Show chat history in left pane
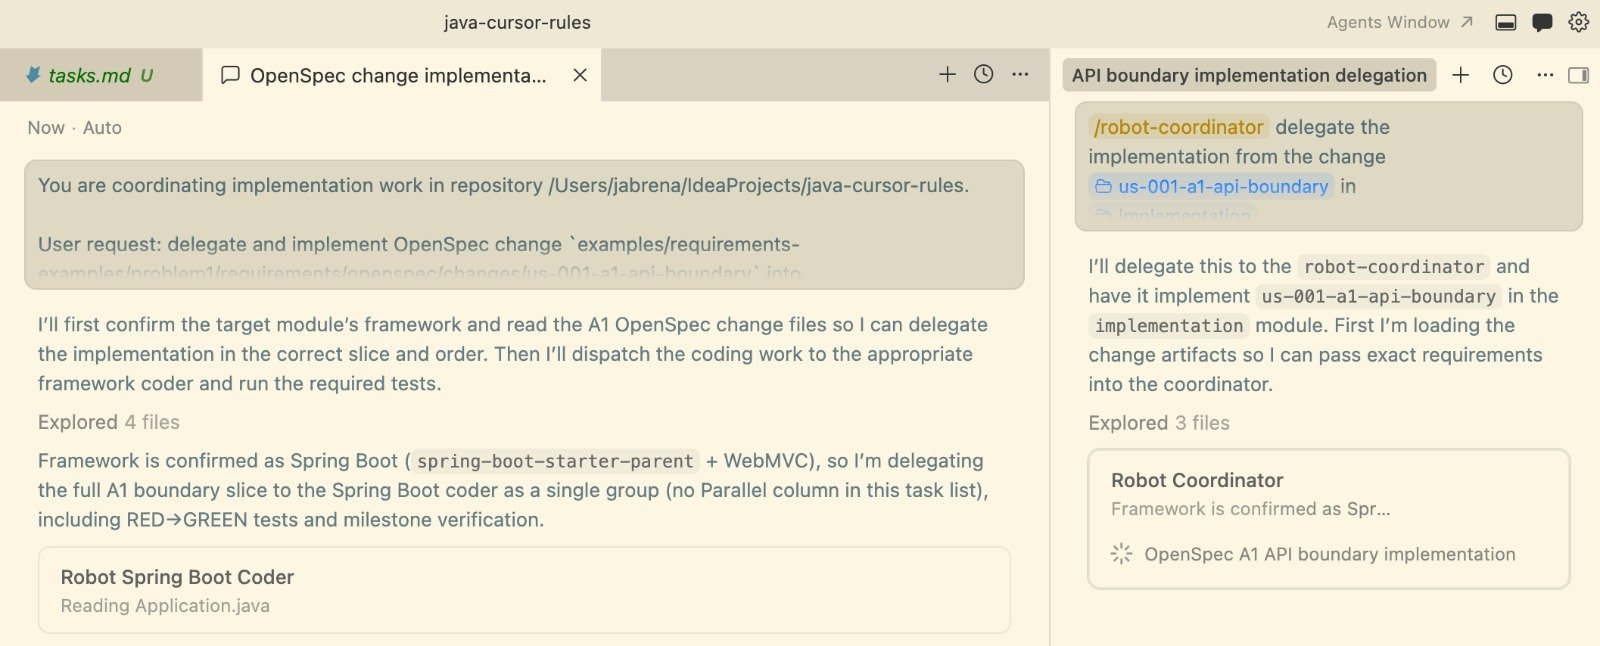 [x=984, y=74]
